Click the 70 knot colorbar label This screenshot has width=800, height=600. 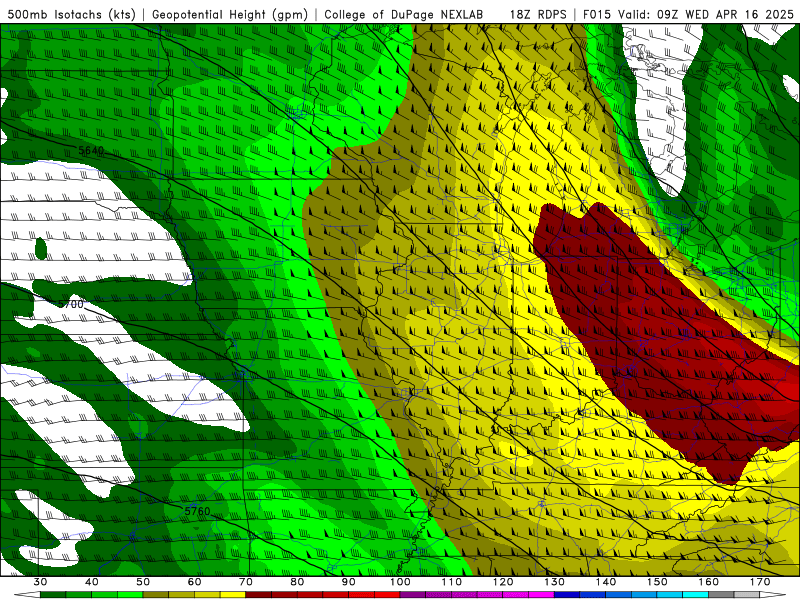[x=246, y=582]
